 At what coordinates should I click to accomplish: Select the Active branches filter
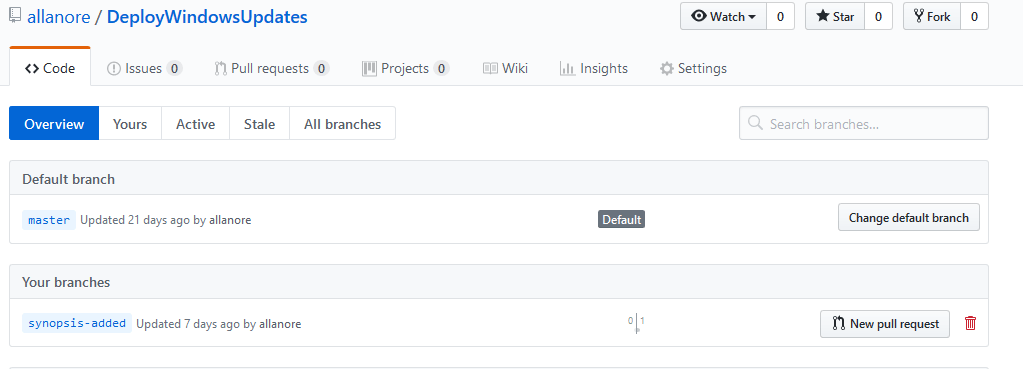coord(196,123)
